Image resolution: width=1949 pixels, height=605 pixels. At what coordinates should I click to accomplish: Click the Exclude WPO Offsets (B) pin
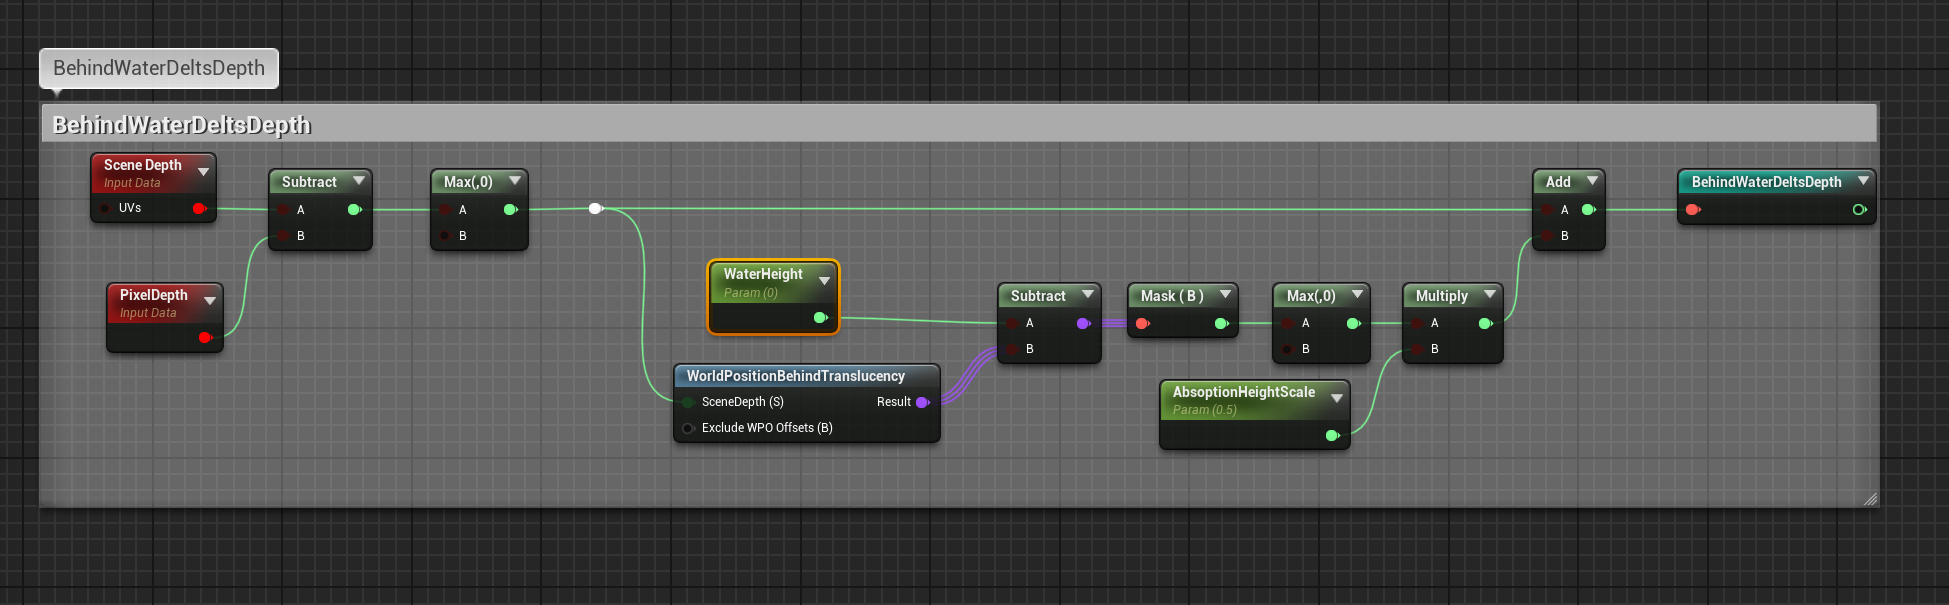tap(688, 428)
